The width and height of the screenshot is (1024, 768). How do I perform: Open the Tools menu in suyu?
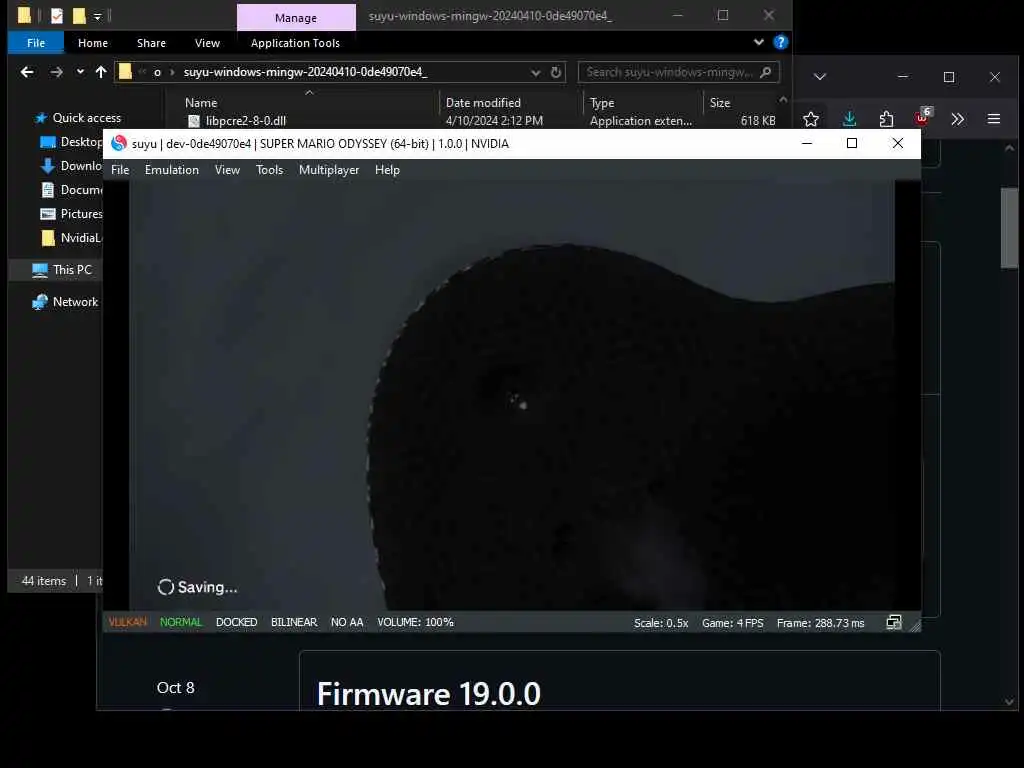[x=270, y=170]
